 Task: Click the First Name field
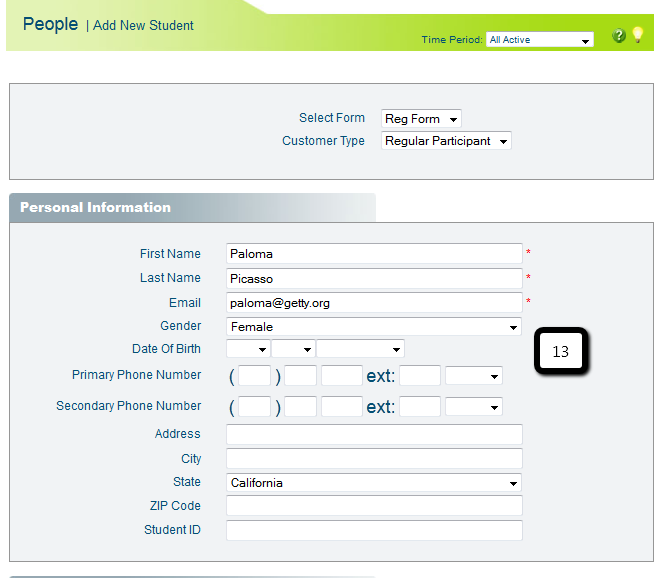pyautogui.click(x=374, y=254)
